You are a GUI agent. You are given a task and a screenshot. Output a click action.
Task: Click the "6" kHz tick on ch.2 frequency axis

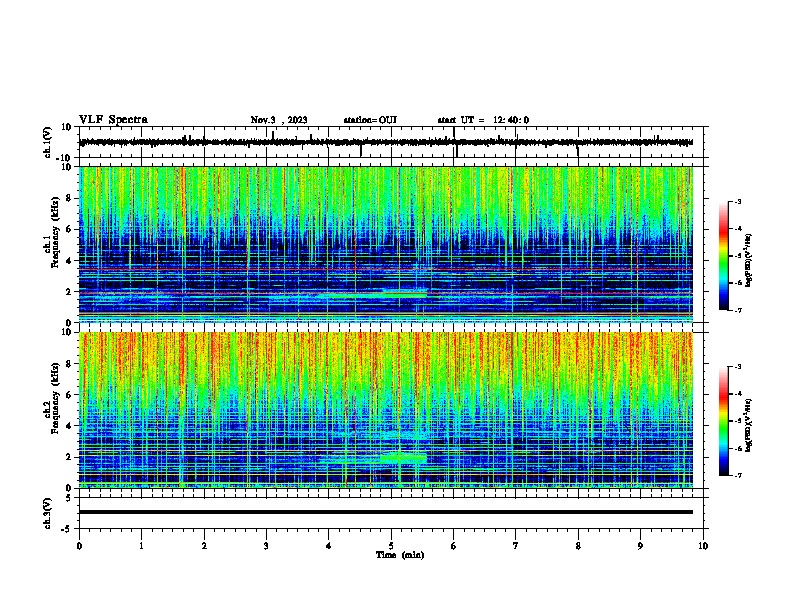(69, 395)
